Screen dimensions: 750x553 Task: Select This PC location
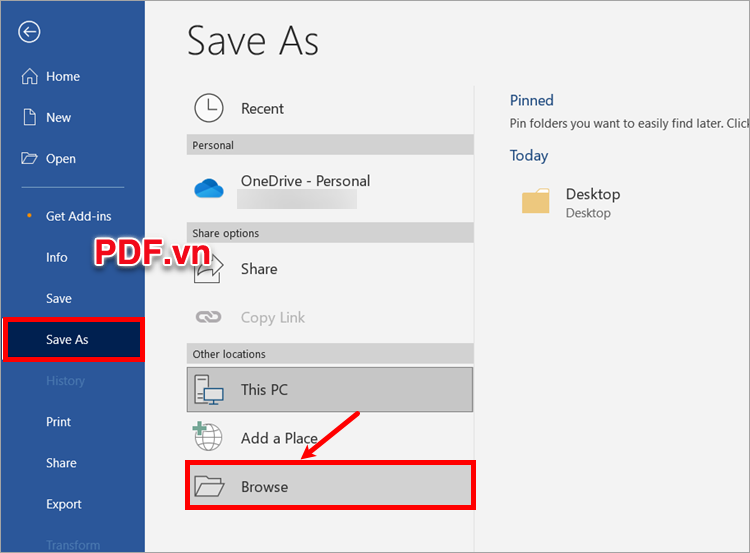[330, 390]
